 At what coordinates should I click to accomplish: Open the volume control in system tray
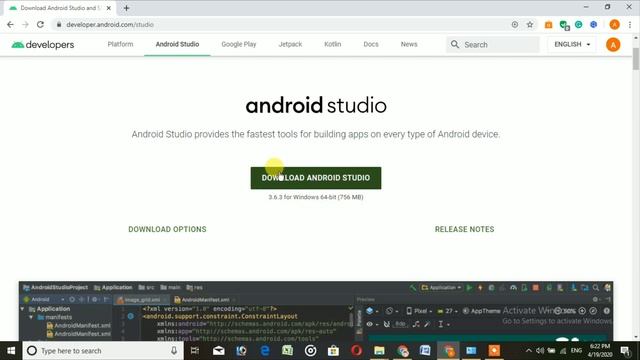point(540,351)
